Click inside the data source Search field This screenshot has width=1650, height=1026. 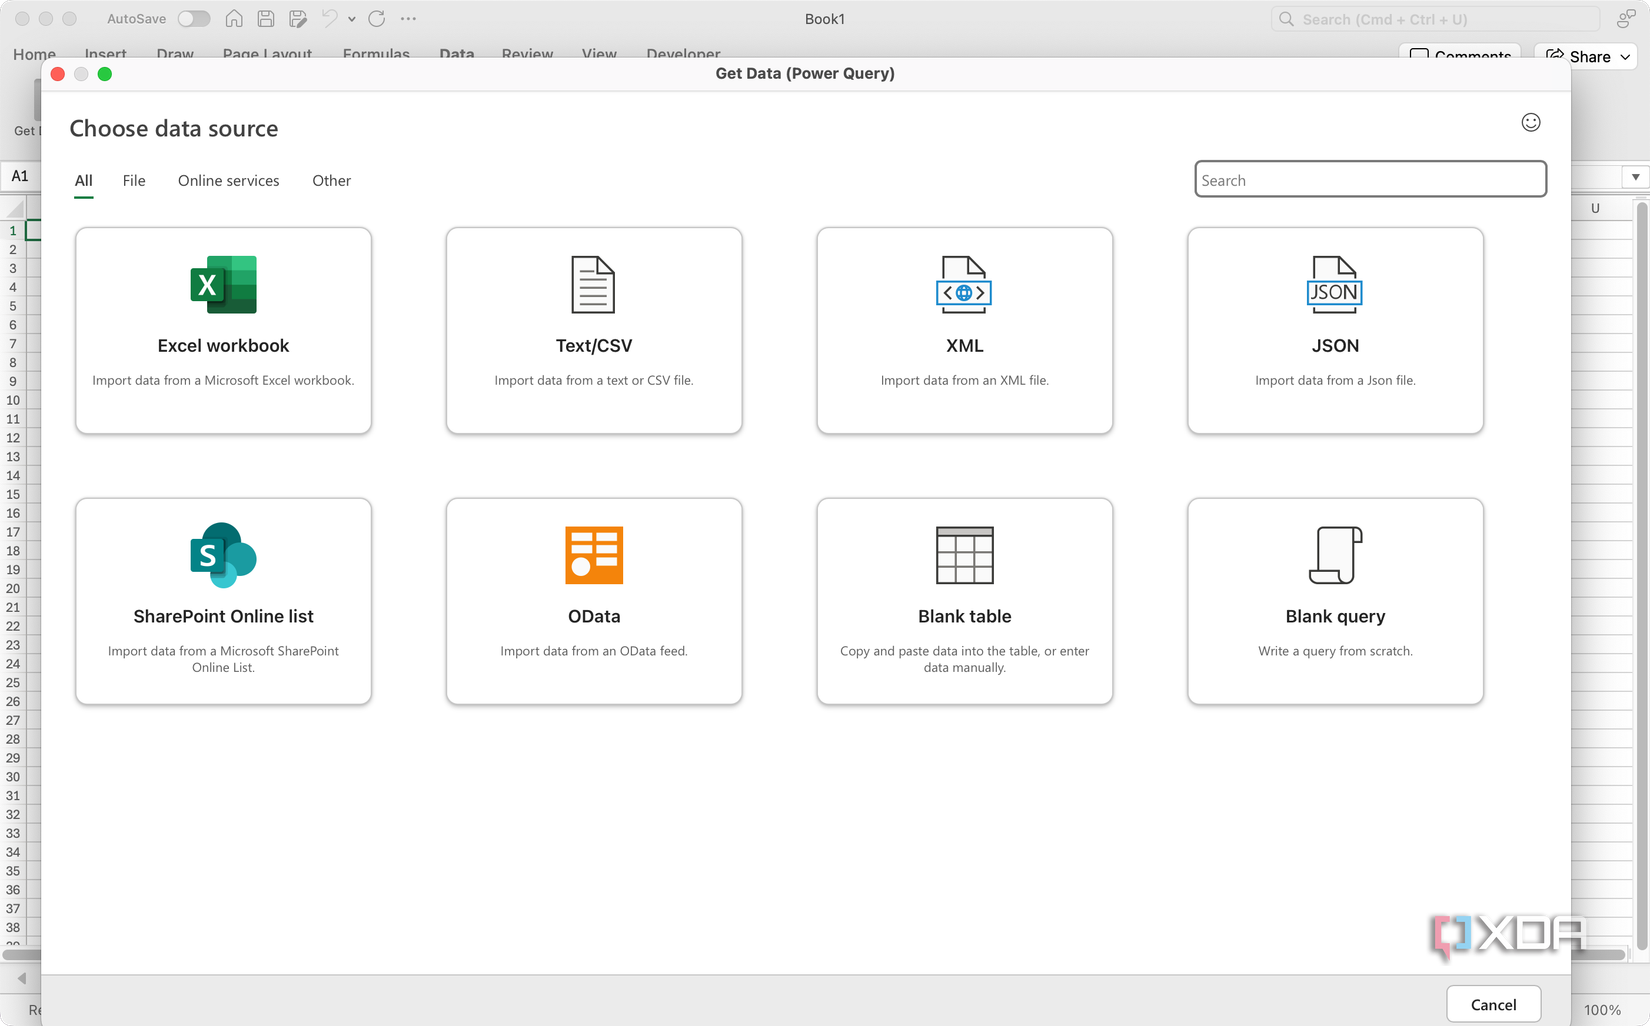[1369, 180]
